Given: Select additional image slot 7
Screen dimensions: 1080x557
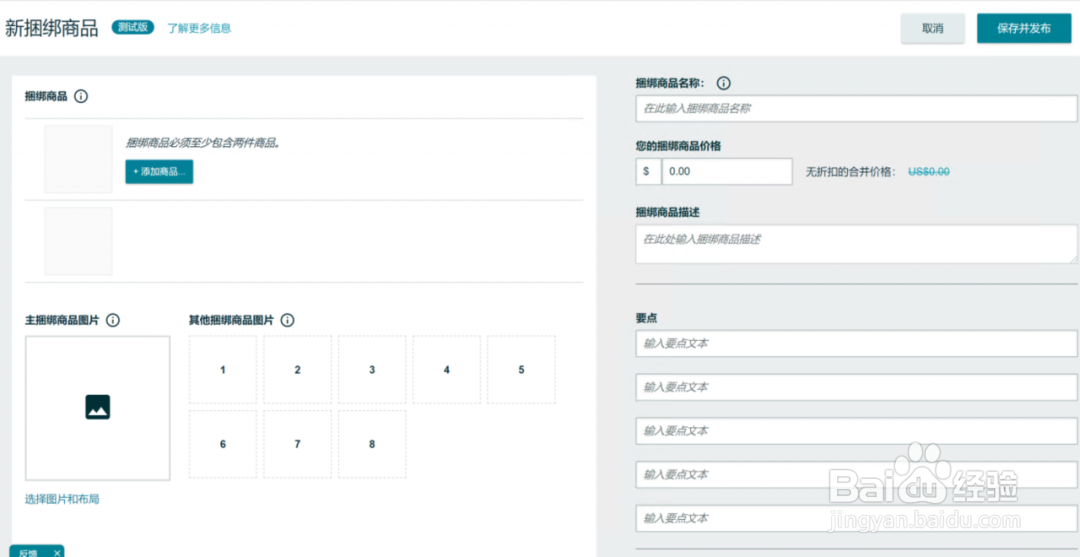Looking at the screenshot, I should [298, 444].
